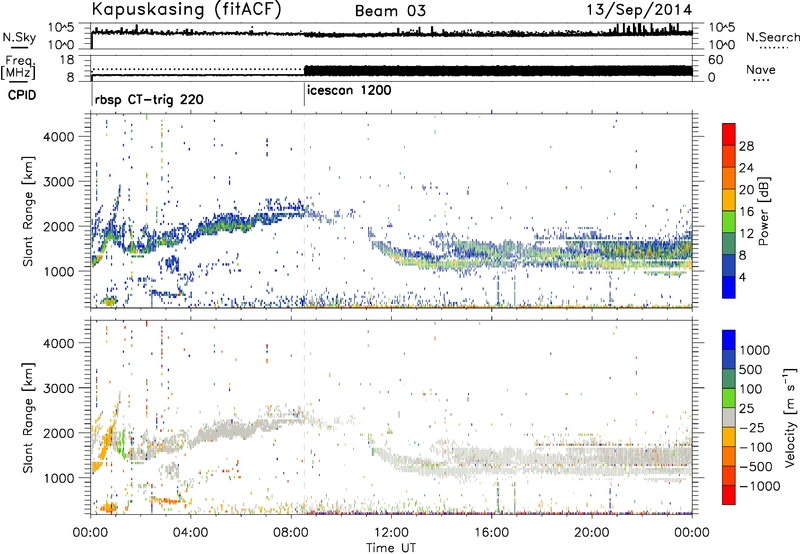Click the velocity colorbar value '100'
This screenshot has width=800, height=554.
click(751, 389)
